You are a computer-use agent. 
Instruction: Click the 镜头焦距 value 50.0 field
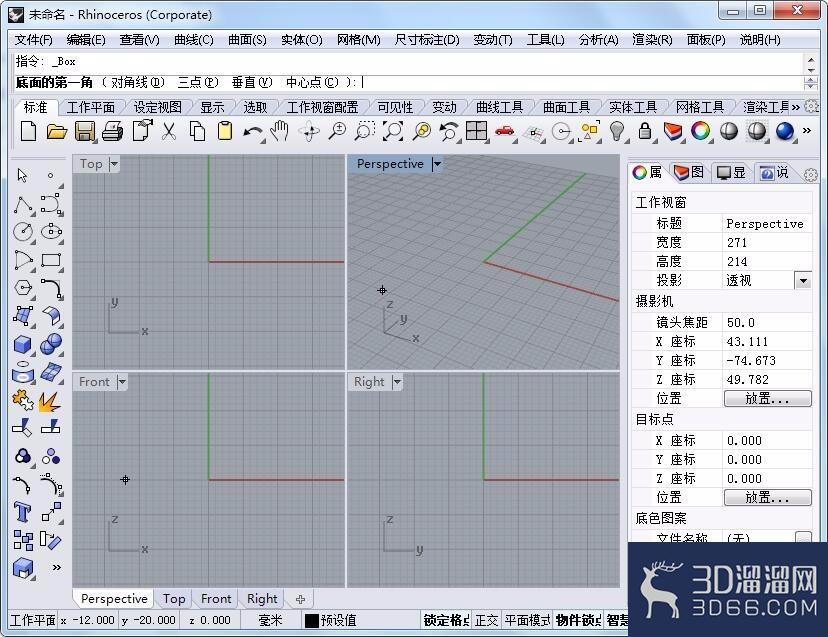click(x=767, y=323)
